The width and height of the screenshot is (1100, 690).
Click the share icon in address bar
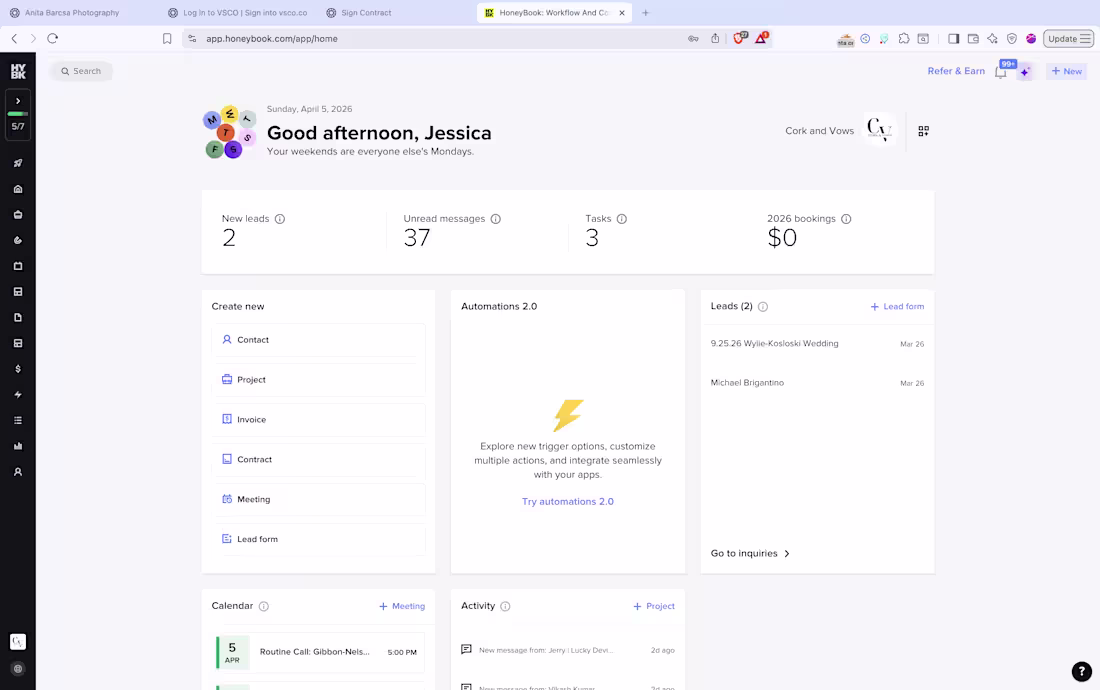[x=715, y=39]
